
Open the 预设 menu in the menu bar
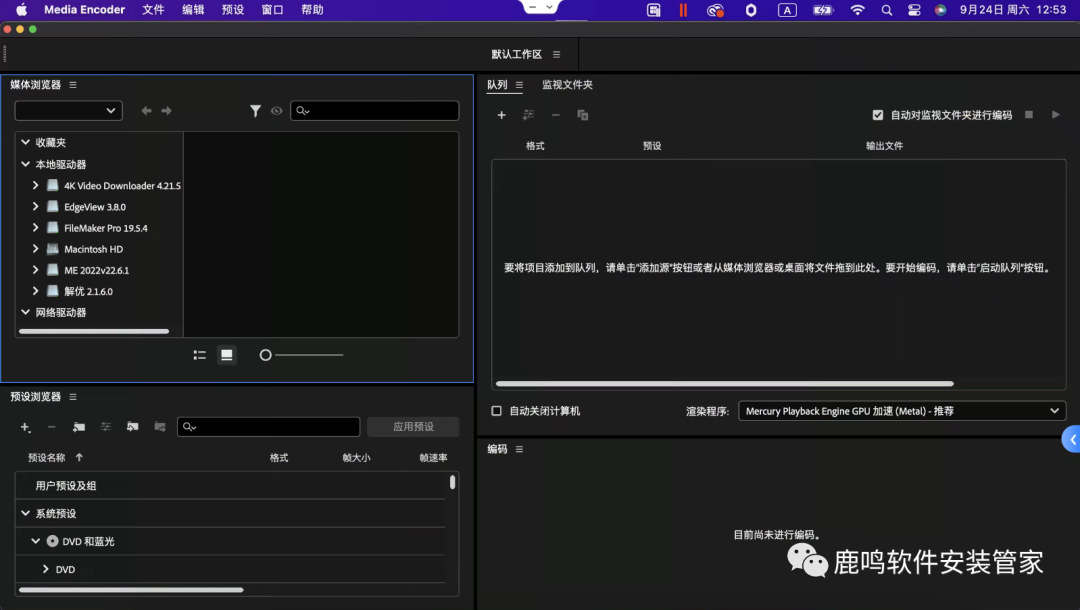232,9
